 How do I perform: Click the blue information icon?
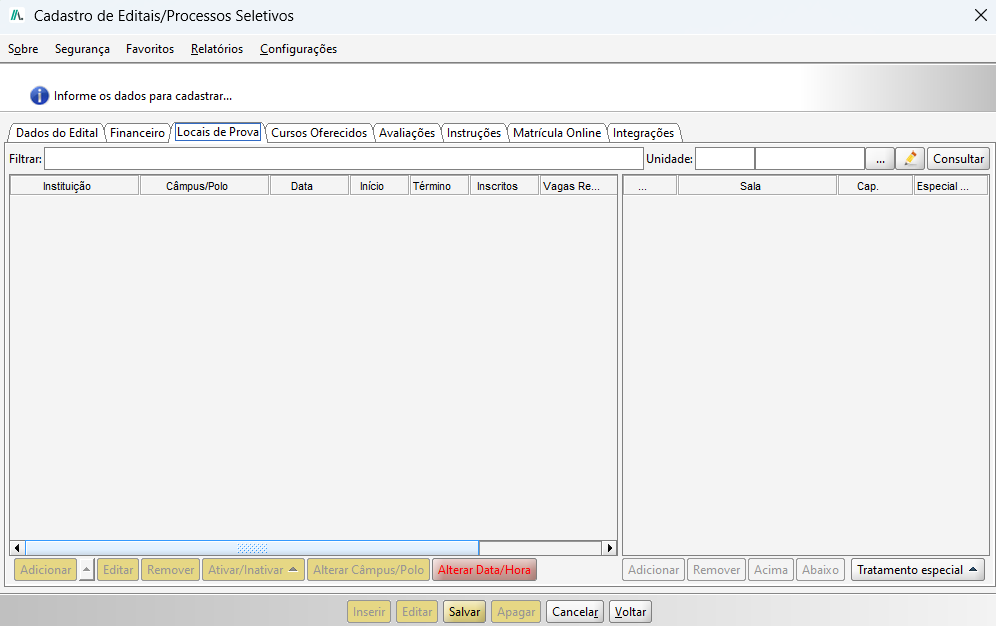coord(39,96)
